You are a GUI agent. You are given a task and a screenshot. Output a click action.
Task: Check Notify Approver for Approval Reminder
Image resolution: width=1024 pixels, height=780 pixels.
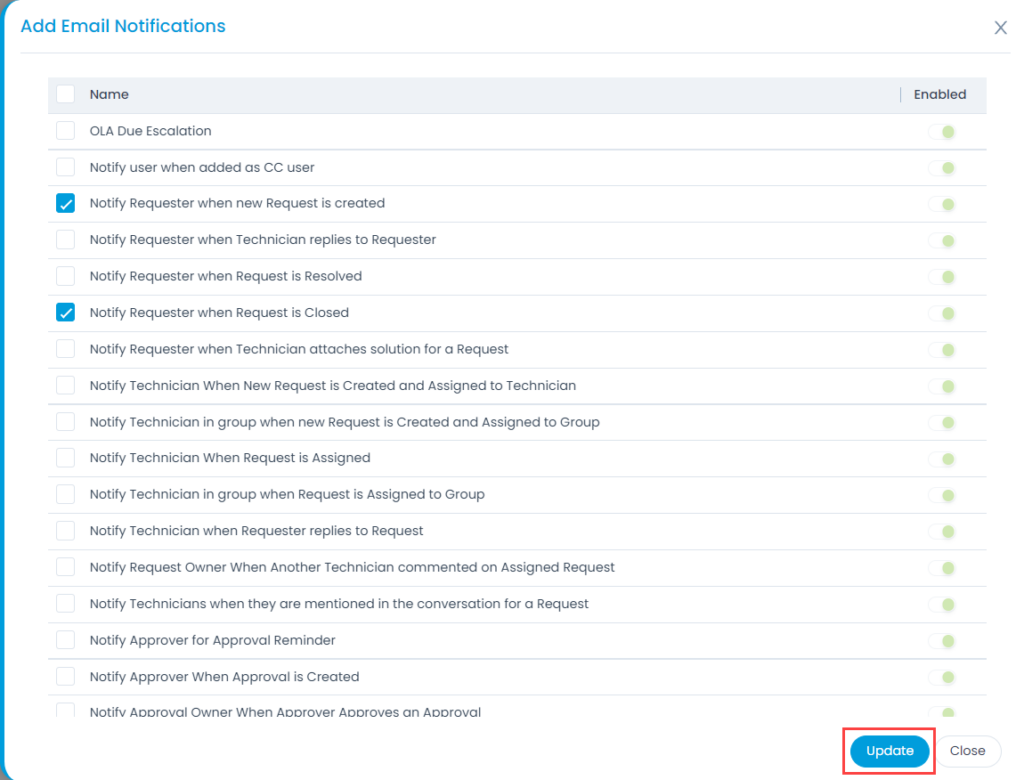[65, 640]
